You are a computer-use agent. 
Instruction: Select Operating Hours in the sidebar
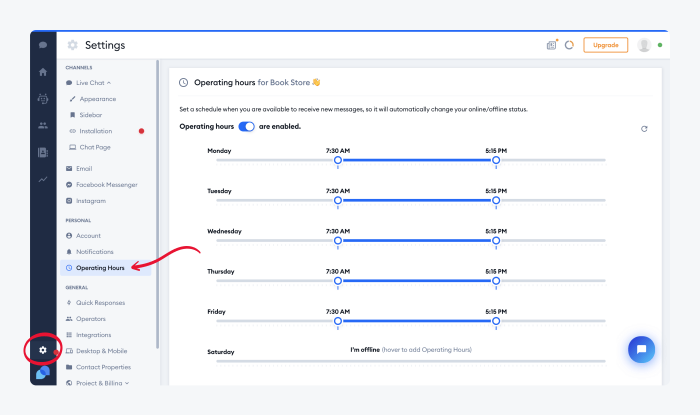coord(105,268)
